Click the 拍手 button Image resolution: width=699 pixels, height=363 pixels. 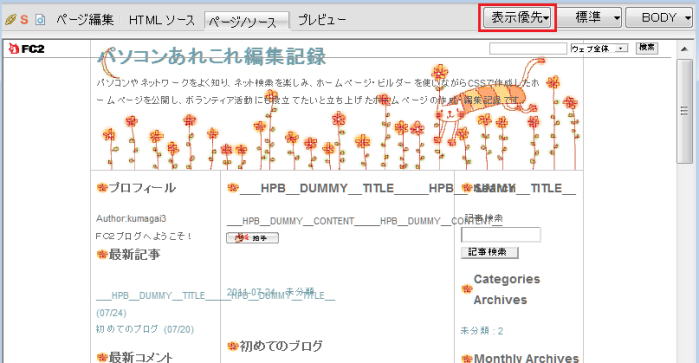pos(252,238)
